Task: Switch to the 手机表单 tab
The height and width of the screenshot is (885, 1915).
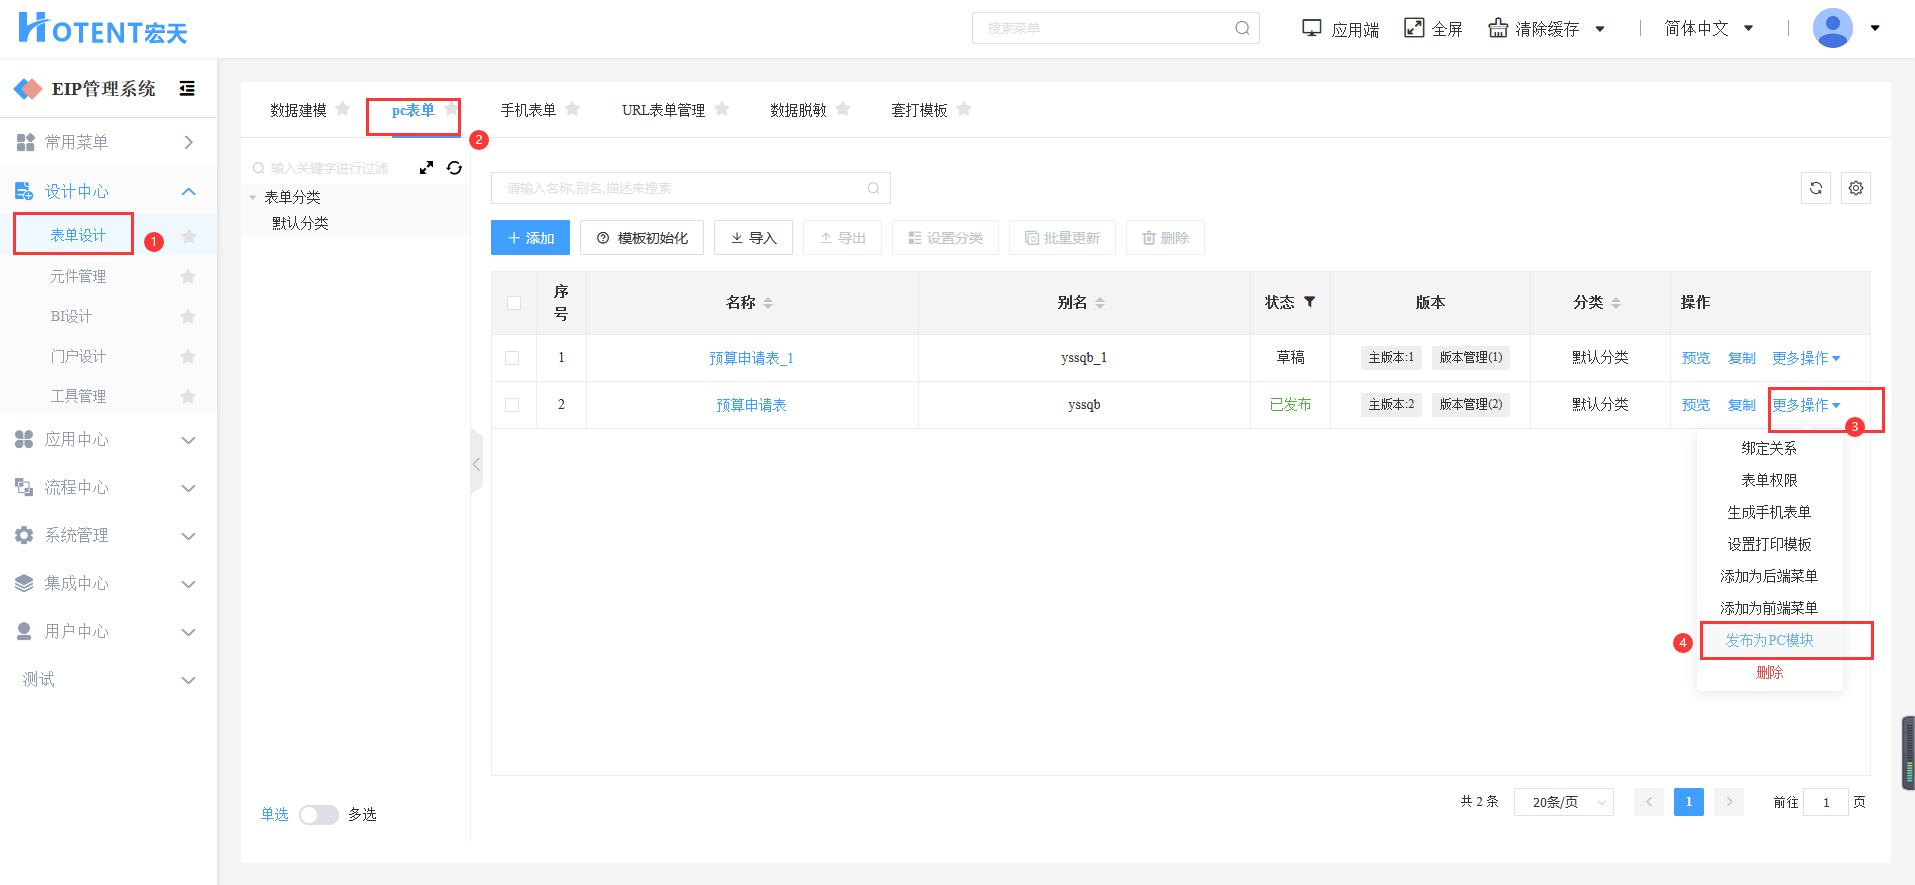Action: click(x=528, y=110)
